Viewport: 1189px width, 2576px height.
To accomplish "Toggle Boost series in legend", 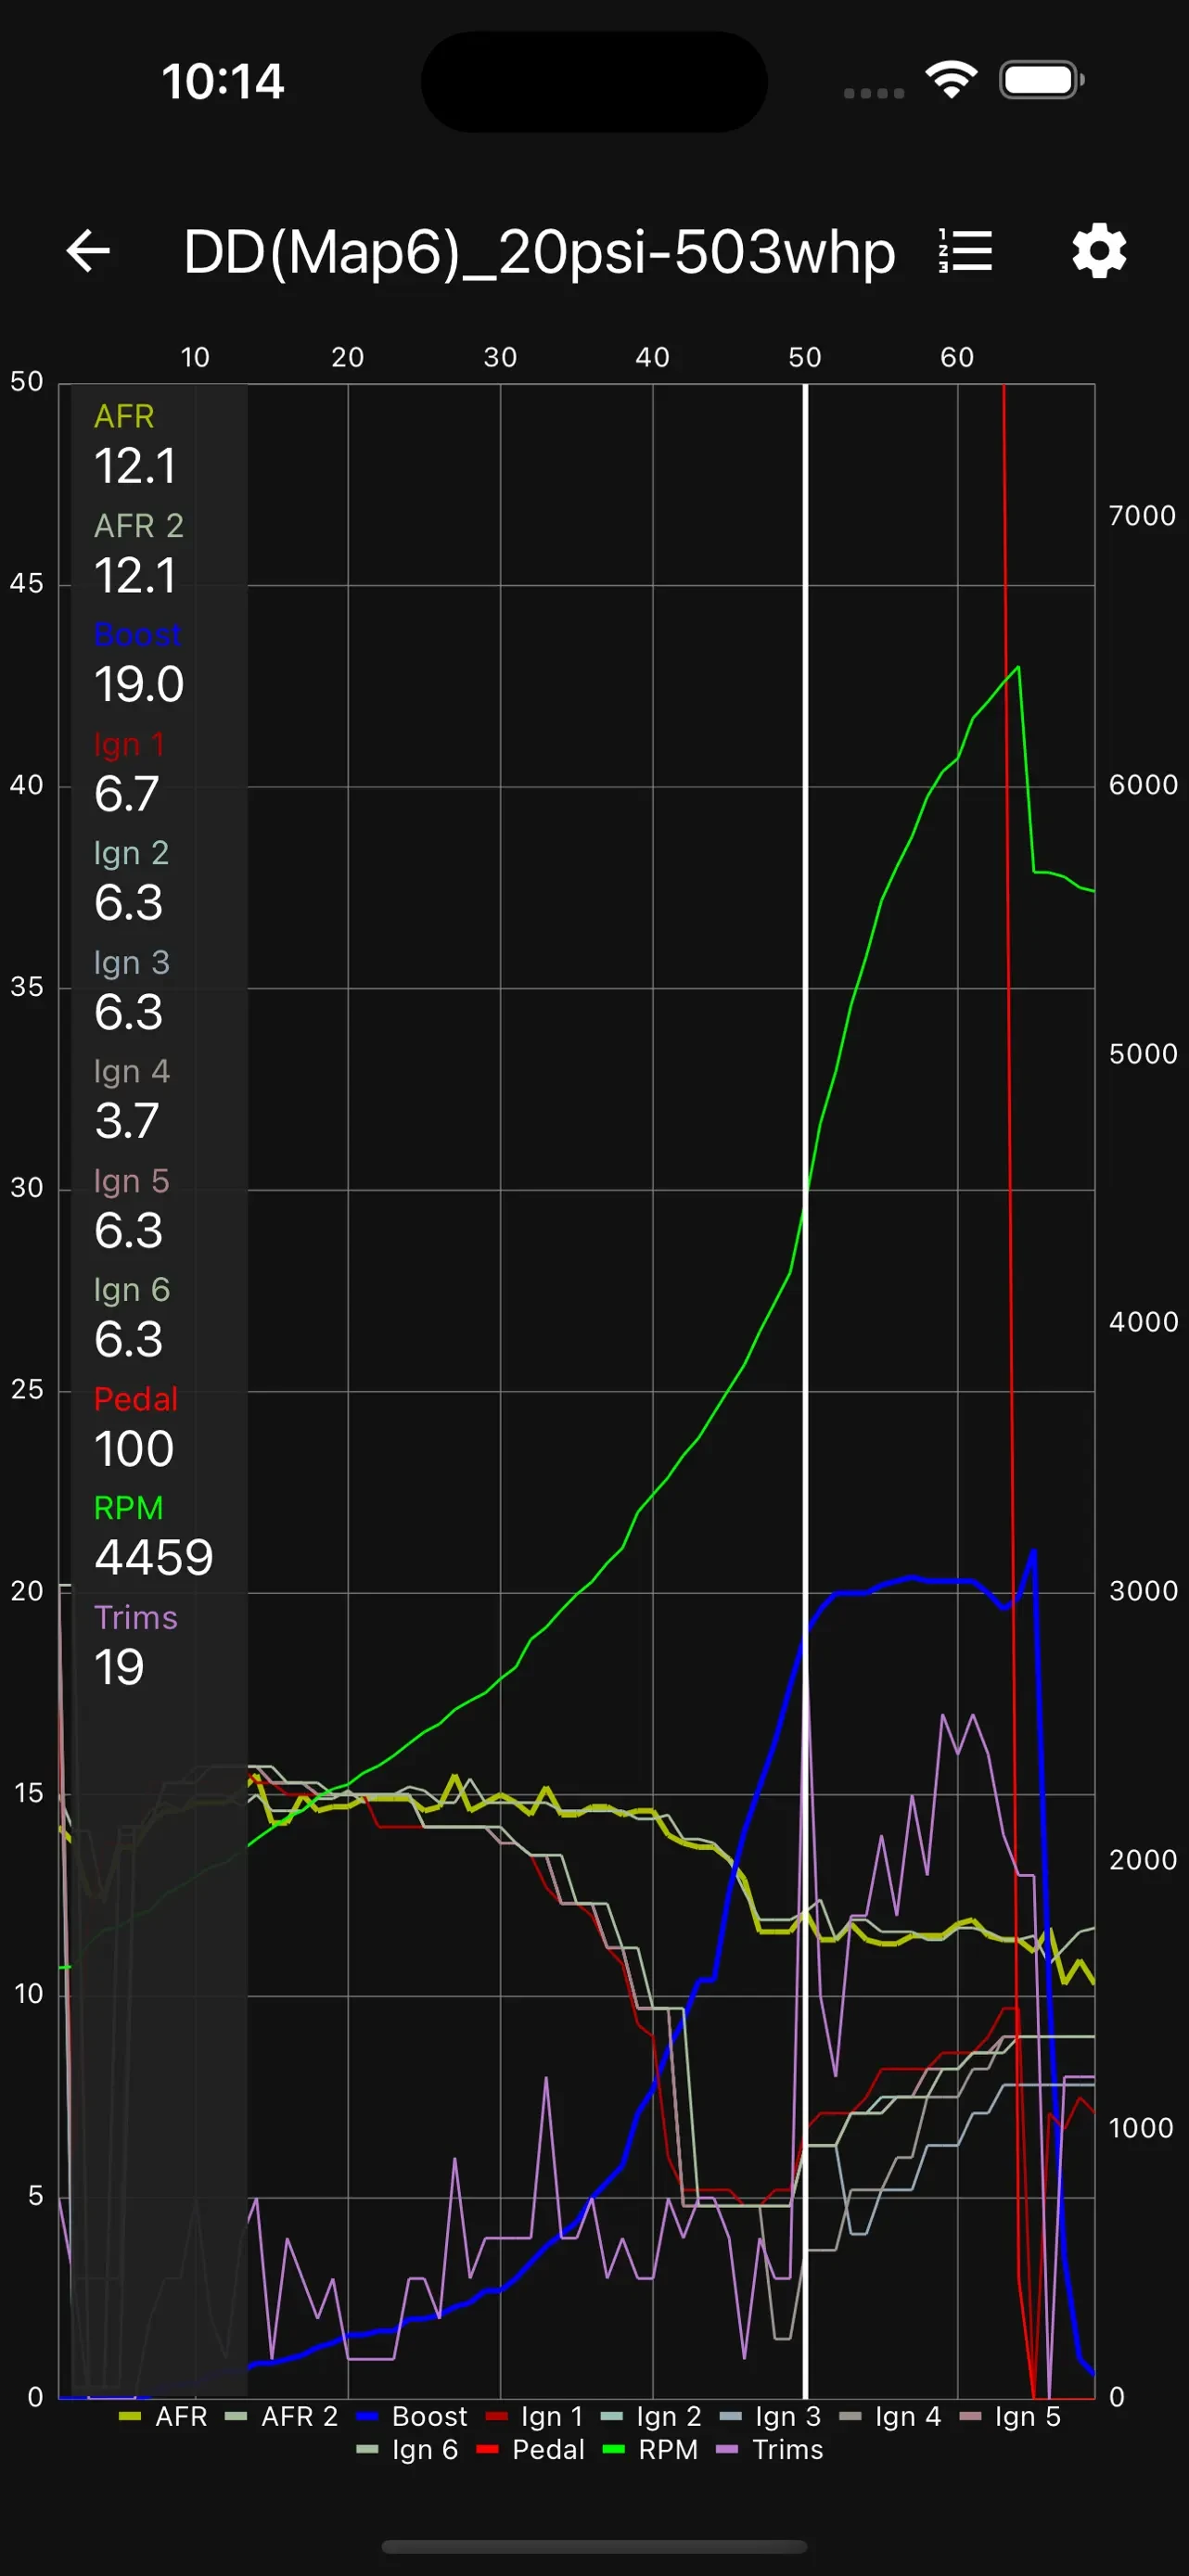I will coord(411,2416).
